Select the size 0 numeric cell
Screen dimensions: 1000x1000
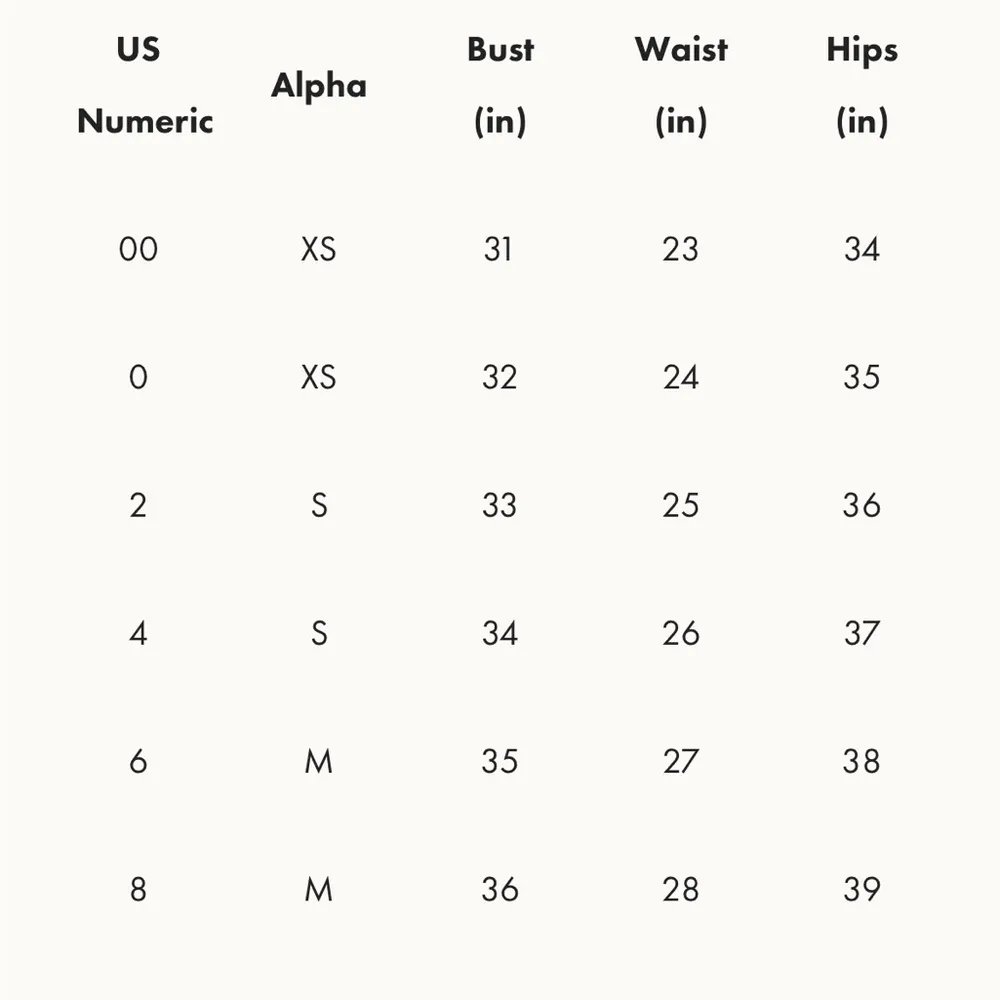(138, 377)
